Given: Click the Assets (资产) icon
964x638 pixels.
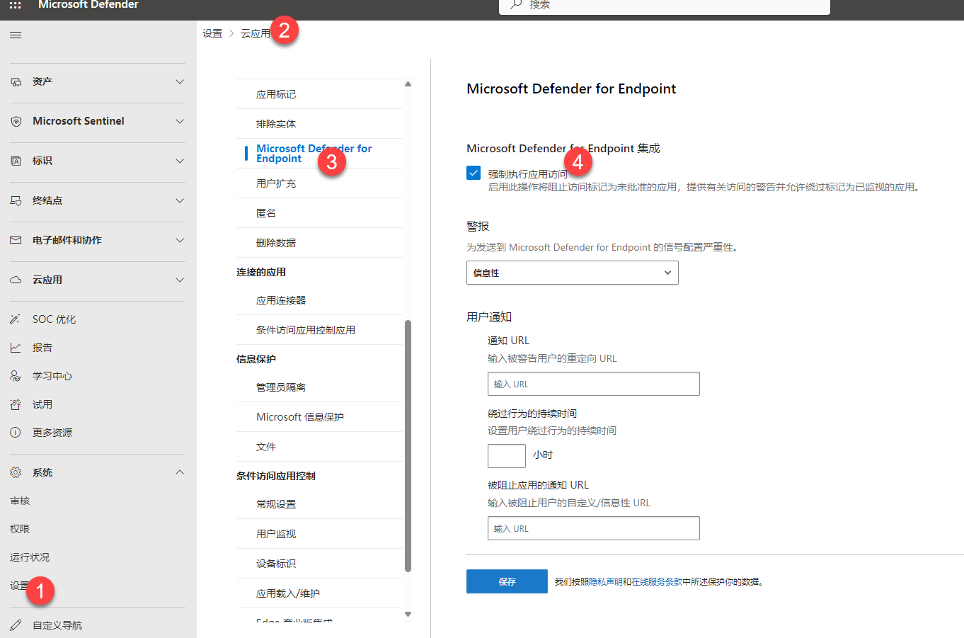Looking at the screenshot, I should (x=16, y=82).
